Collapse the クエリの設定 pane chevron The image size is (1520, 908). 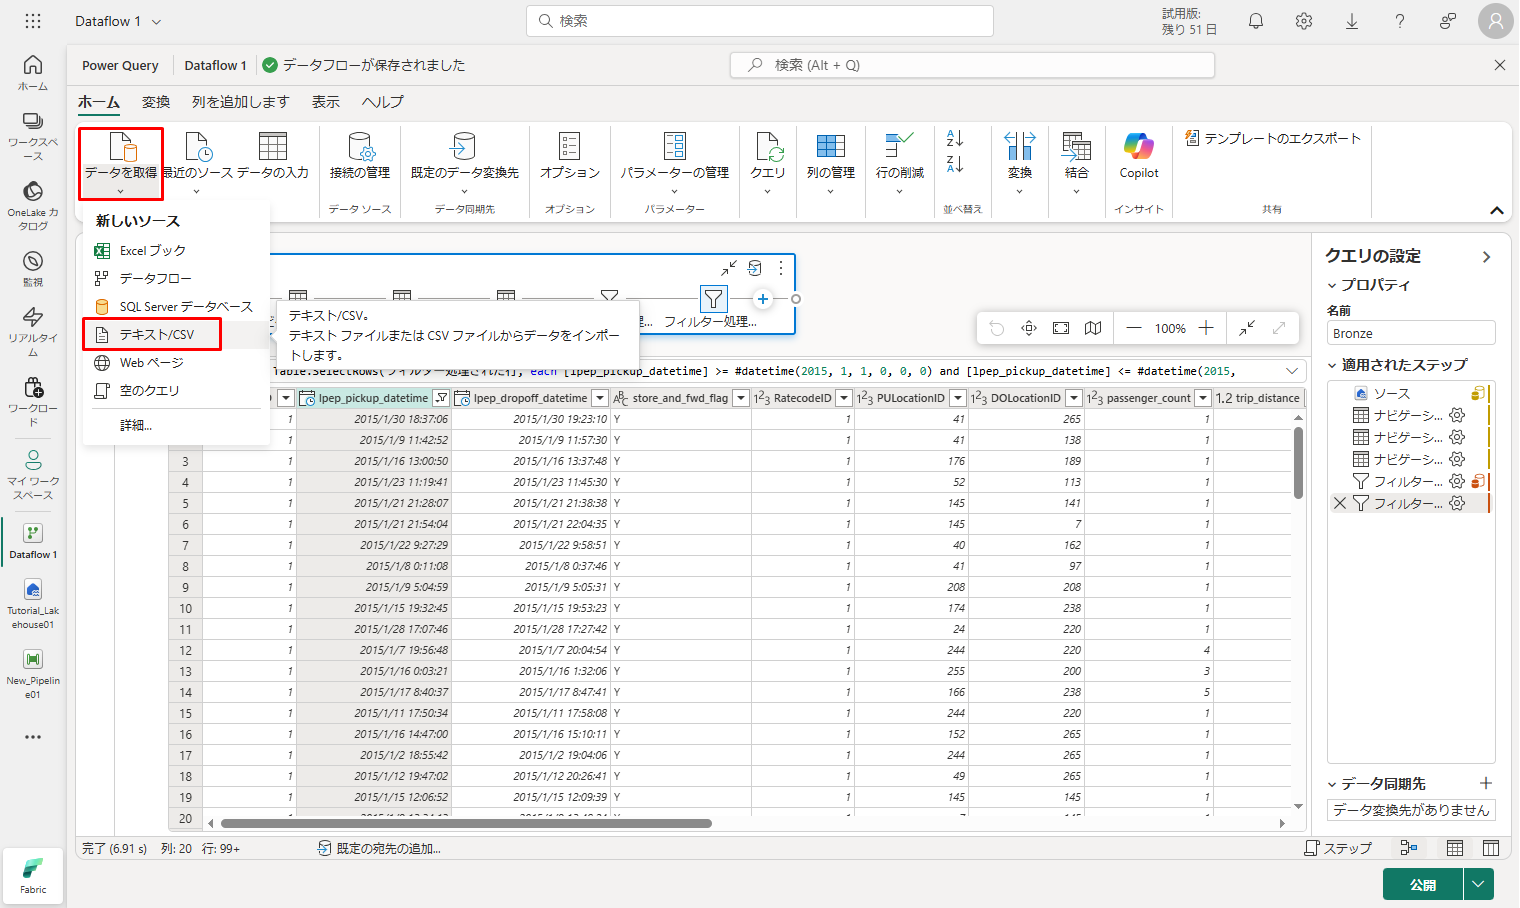pos(1486,257)
